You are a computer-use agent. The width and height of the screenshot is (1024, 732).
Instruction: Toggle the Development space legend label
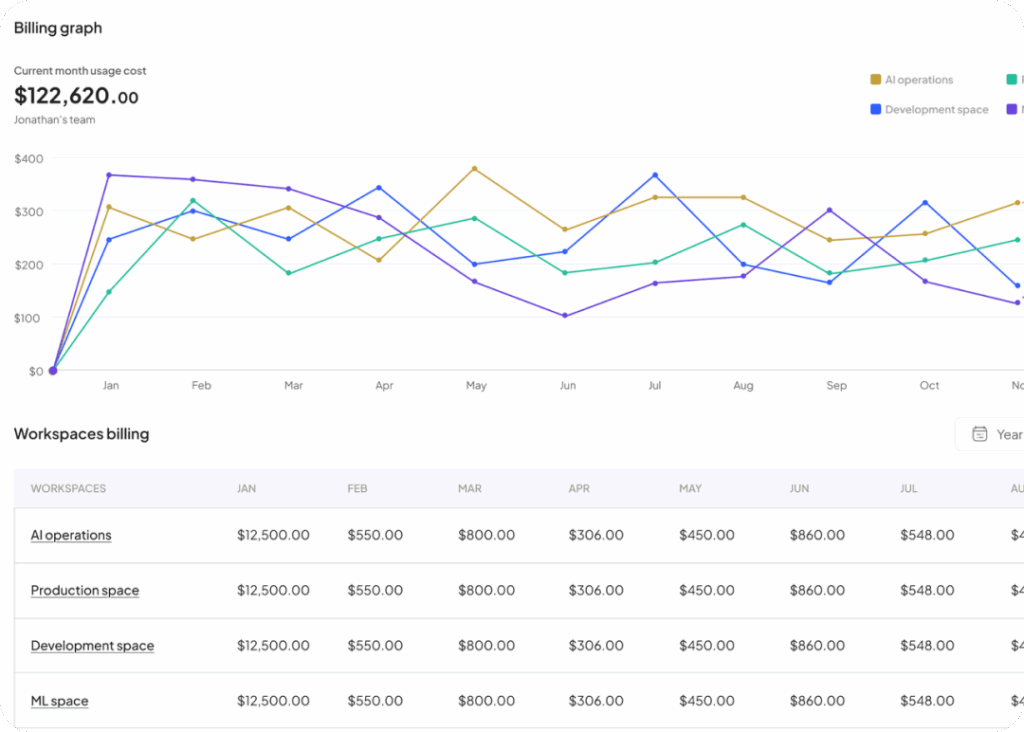pyautogui.click(x=936, y=110)
